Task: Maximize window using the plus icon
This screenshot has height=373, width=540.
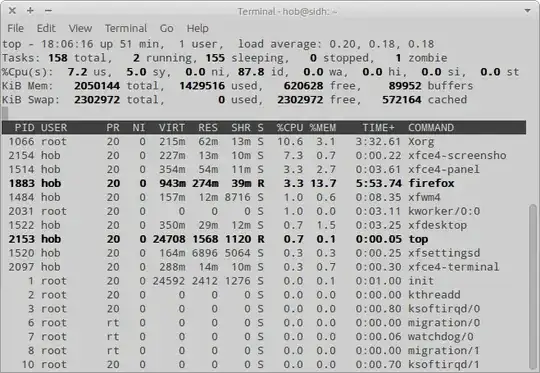Action: click(30, 11)
